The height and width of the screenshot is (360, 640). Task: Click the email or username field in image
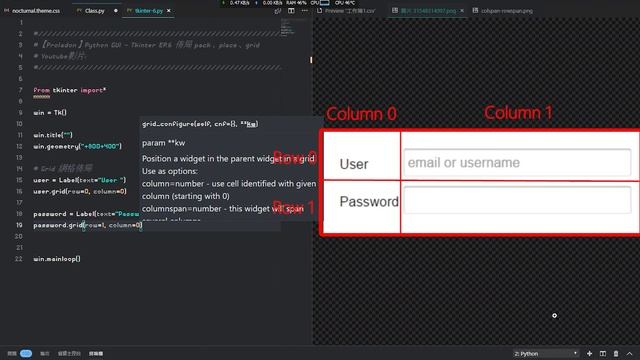point(517,162)
